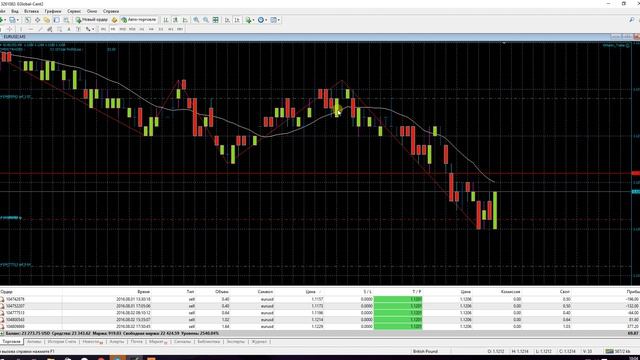The height and width of the screenshot is (360, 640).
Task: Select the Horizontal Line drawing tool
Action: pos(31,29)
